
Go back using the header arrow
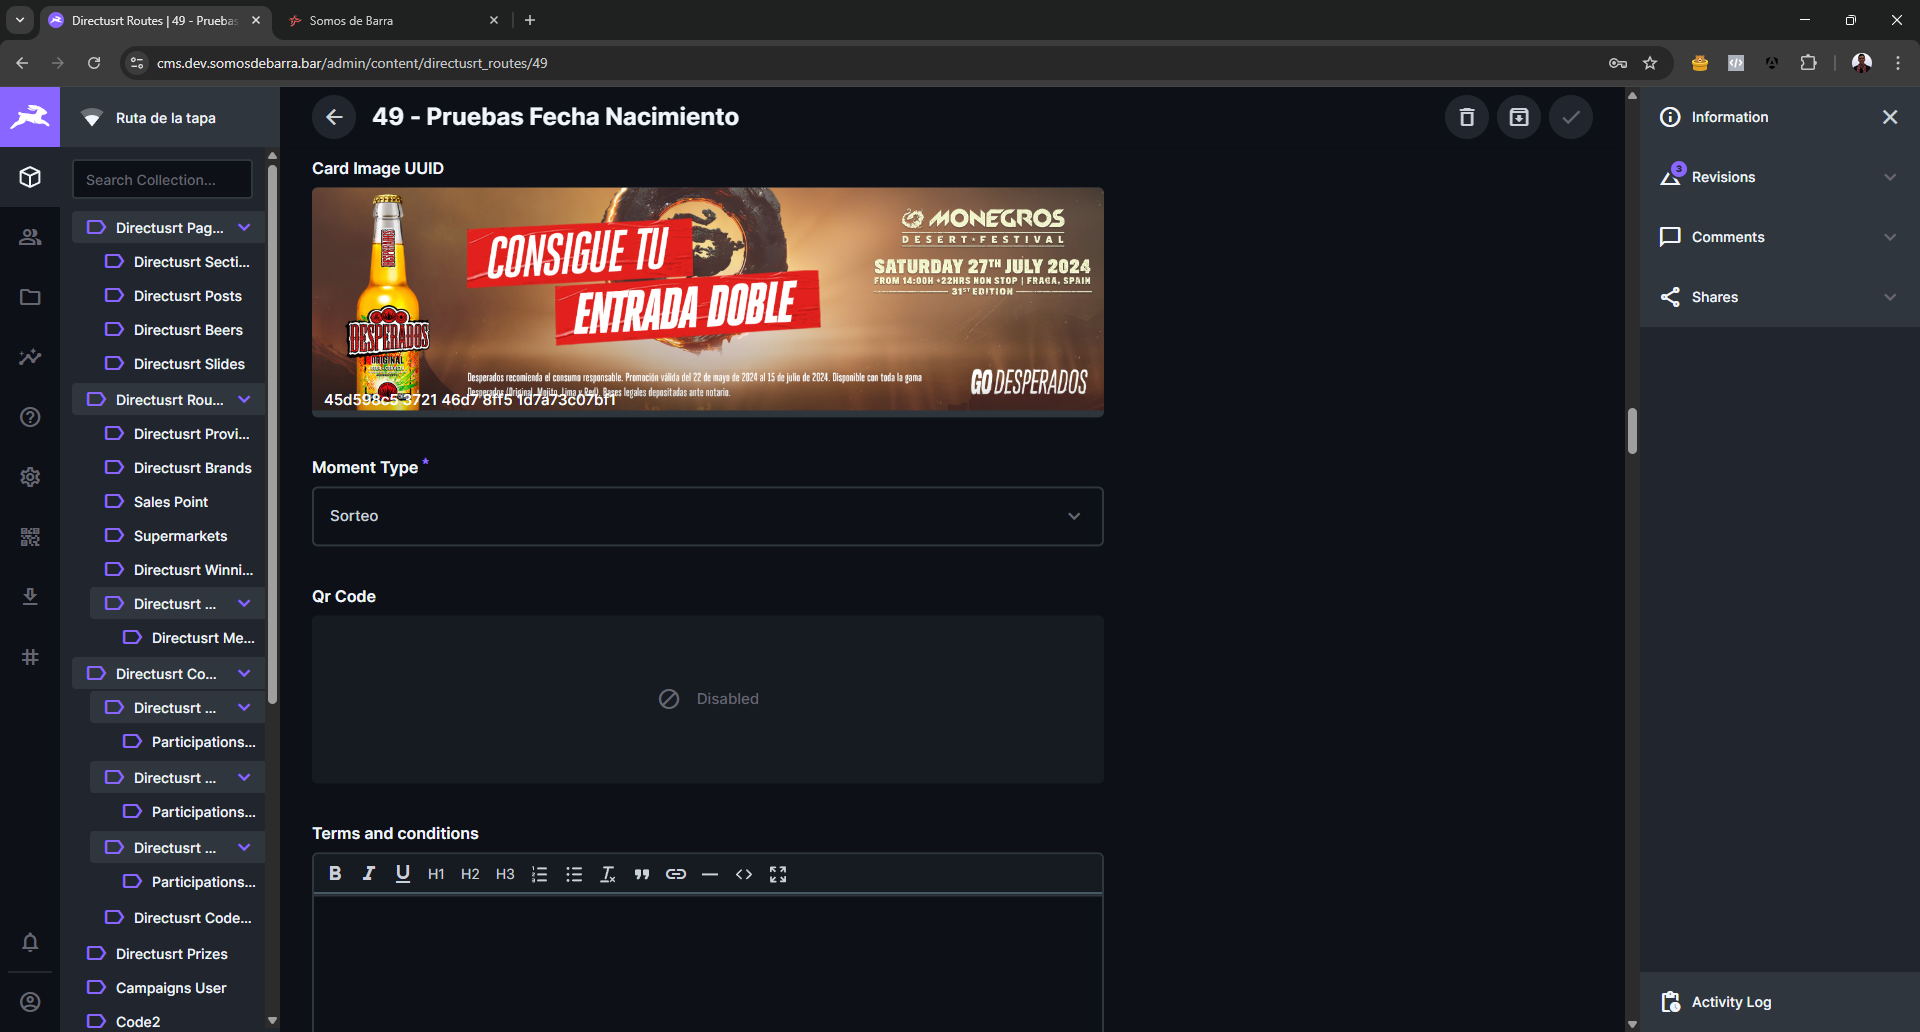(334, 117)
